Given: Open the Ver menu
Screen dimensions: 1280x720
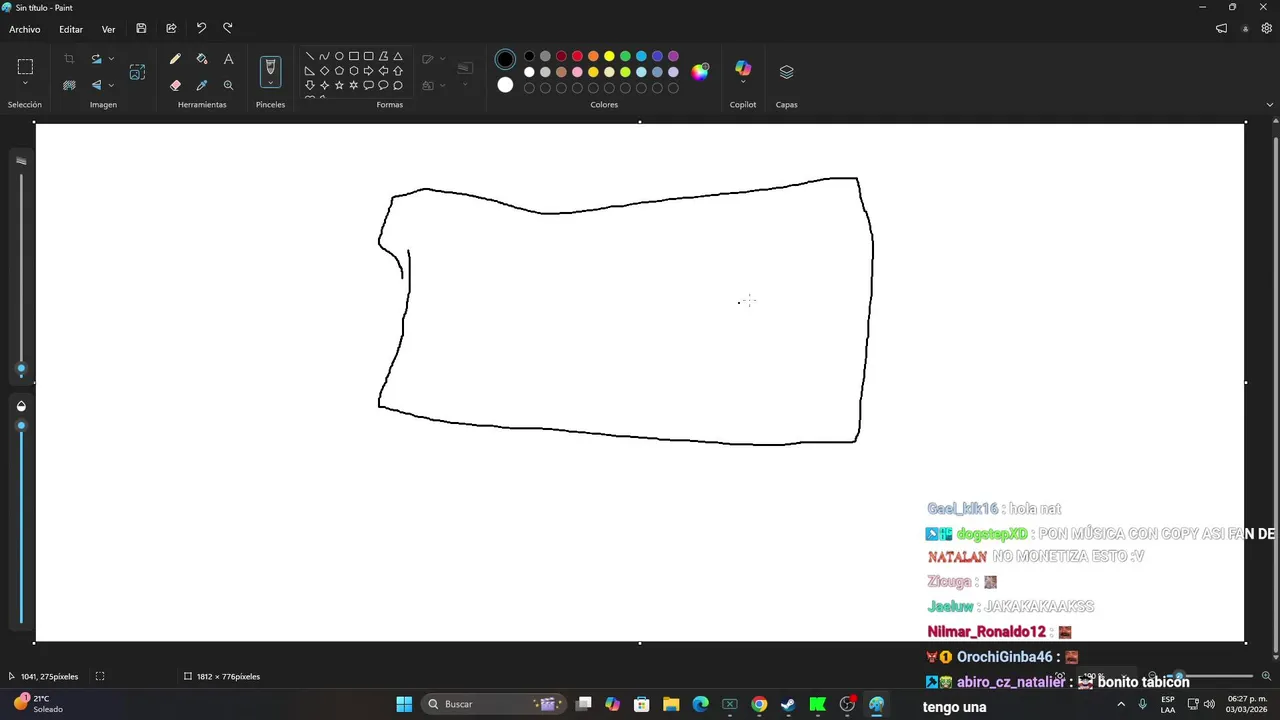Looking at the screenshot, I should point(108,29).
